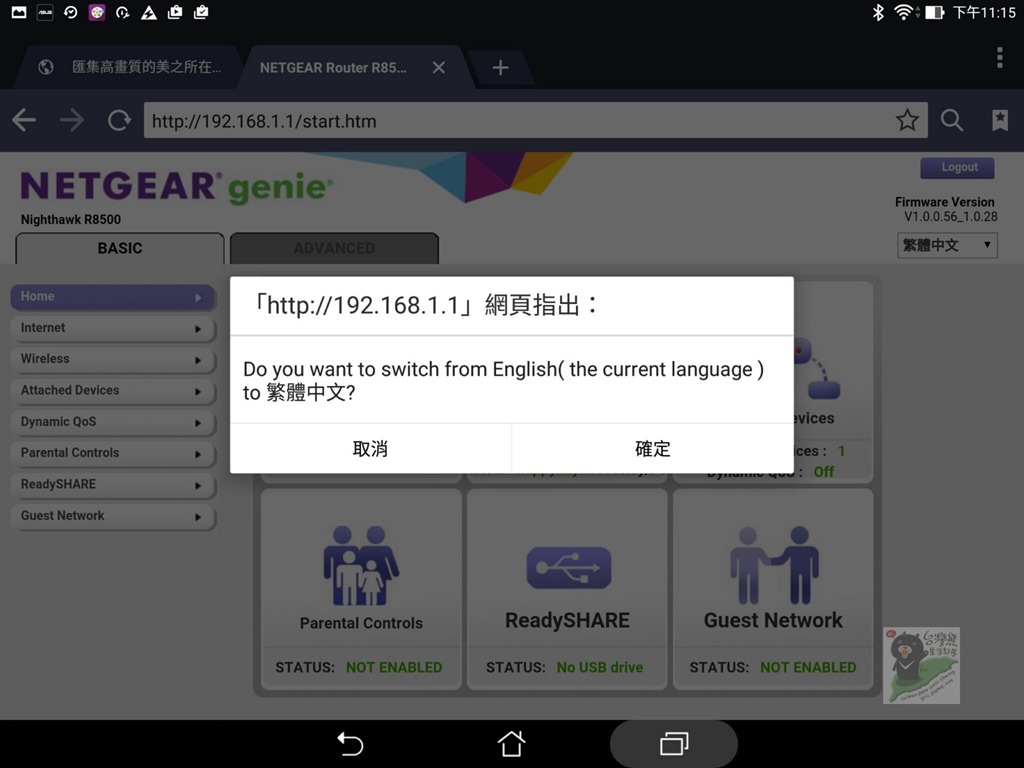Switch to the BASIC tab
Image resolution: width=1024 pixels, height=768 pixels.
(x=120, y=248)
